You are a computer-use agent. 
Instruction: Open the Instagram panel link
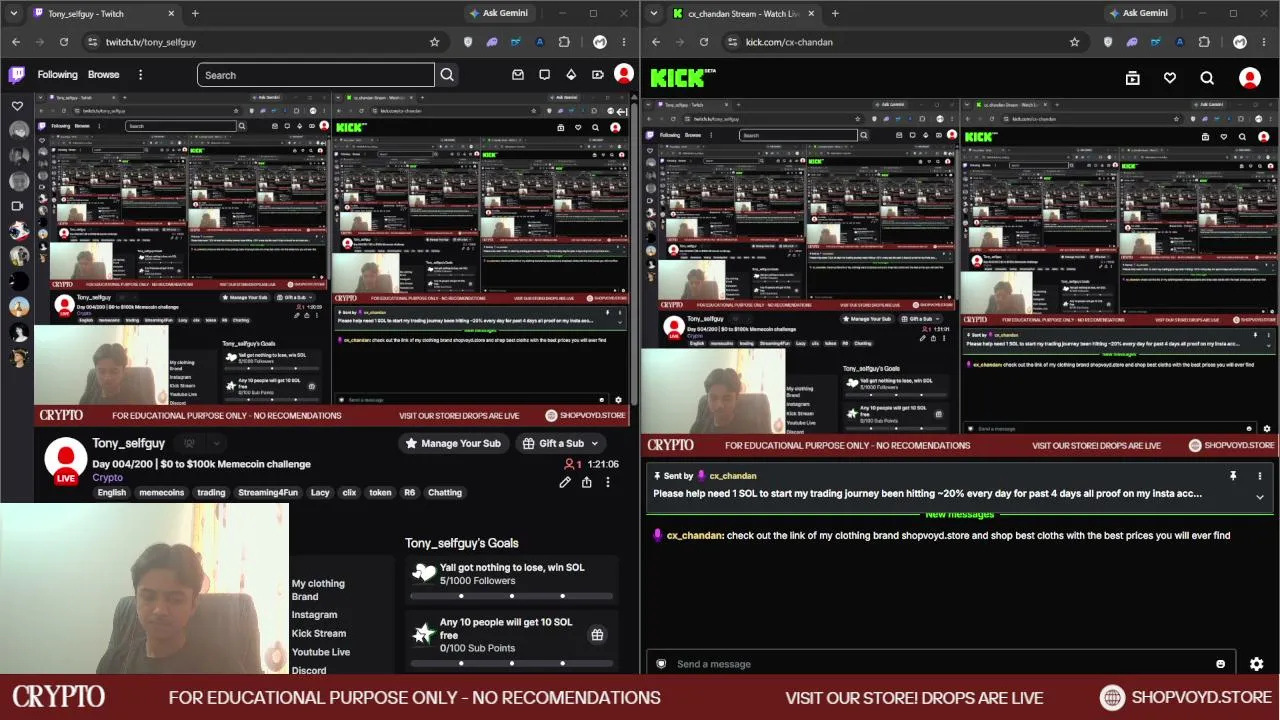coord(314,615)
